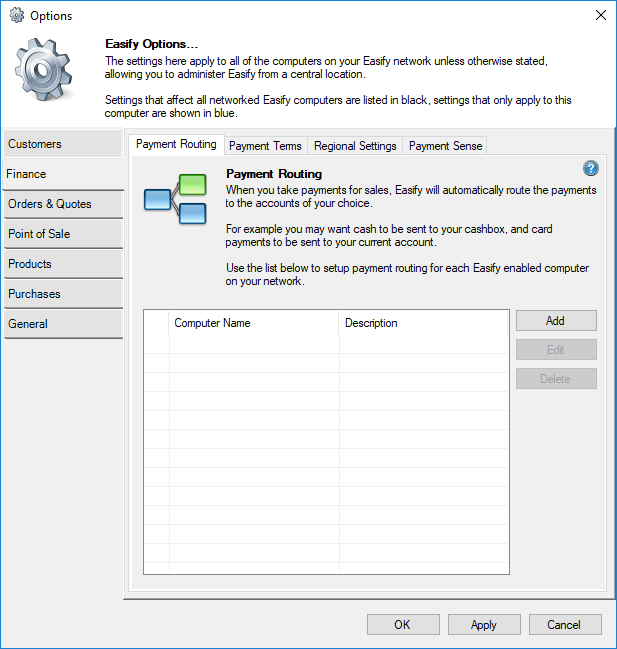
Task: Click the OK button
Action: click(x=402, y=625)
